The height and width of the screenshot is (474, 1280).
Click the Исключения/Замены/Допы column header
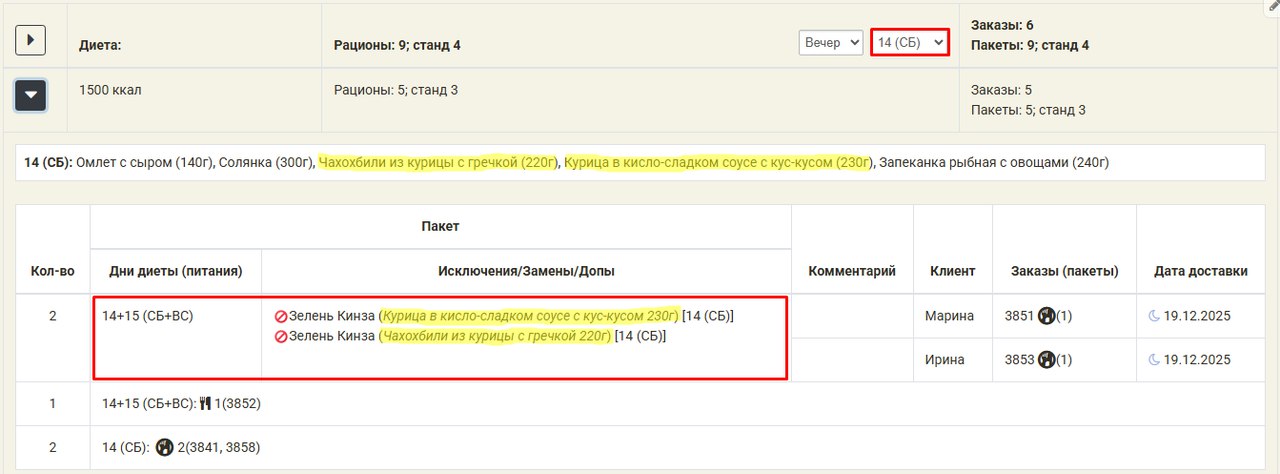[x=526, y=271]
